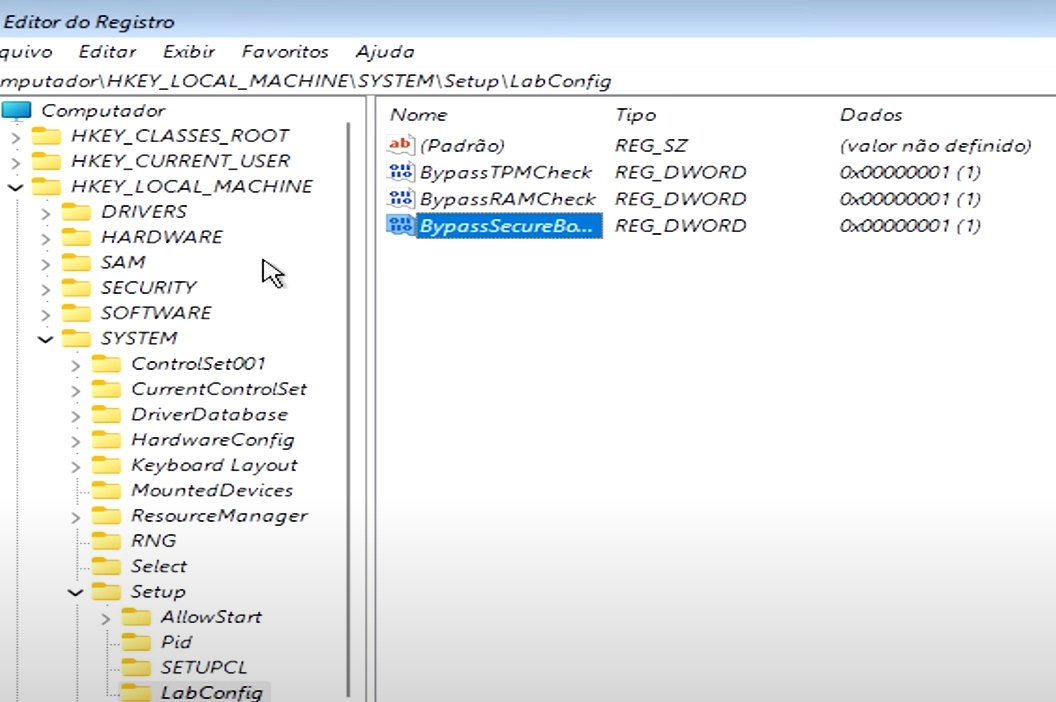Screen dimensions: 1056x702
Task: Expand the DRIVERS key chevron
Action: pos(45,213)
